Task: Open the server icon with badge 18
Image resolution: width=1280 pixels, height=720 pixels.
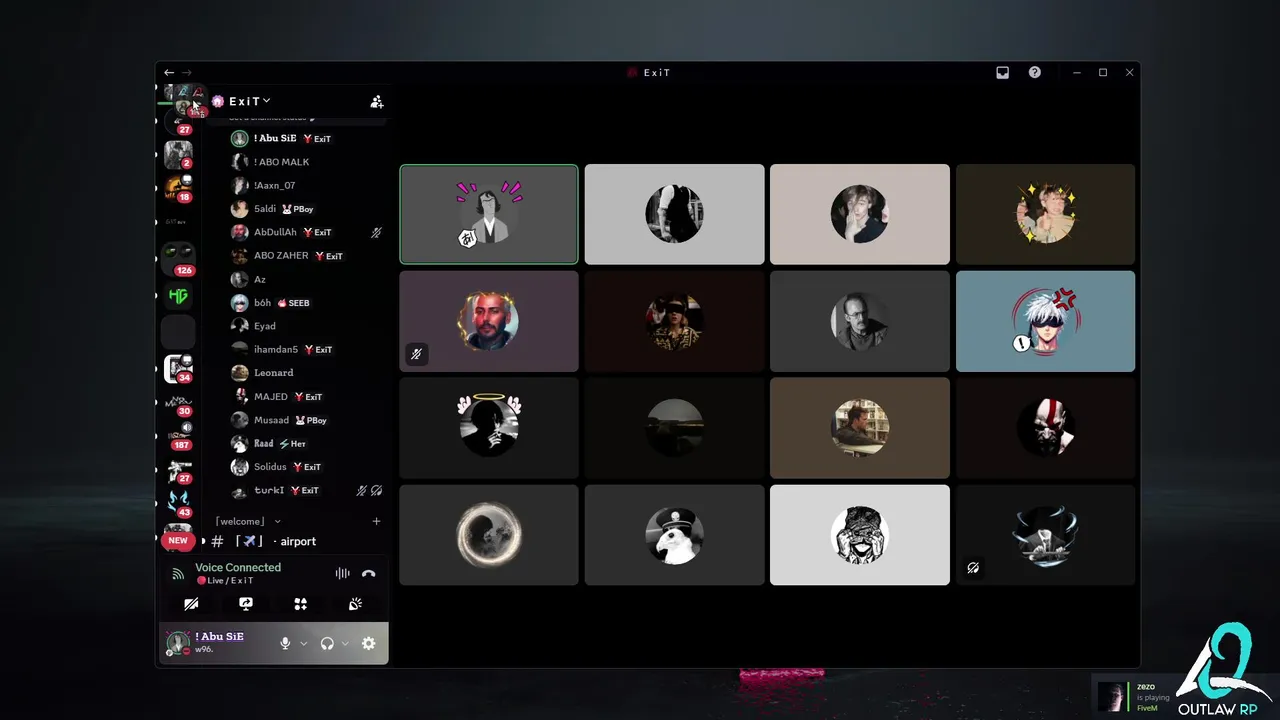Action: tap(178, 187)
